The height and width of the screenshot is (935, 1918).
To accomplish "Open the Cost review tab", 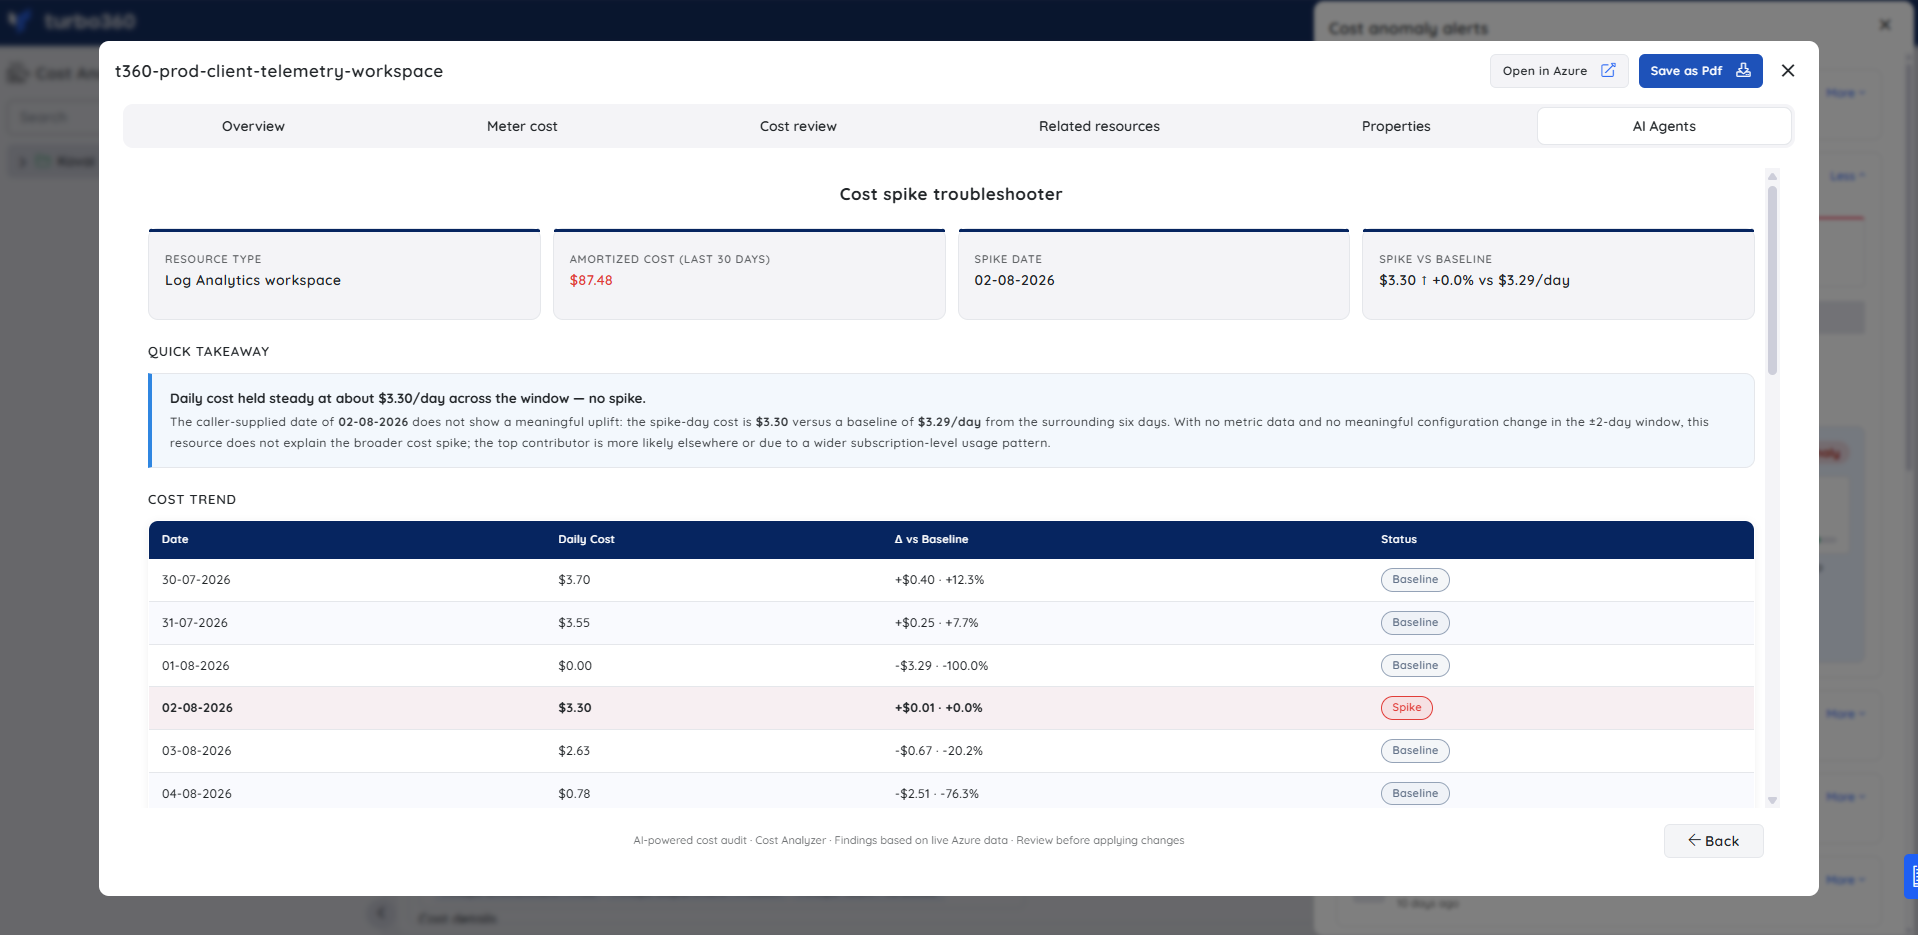I will (x=798, y=126).
